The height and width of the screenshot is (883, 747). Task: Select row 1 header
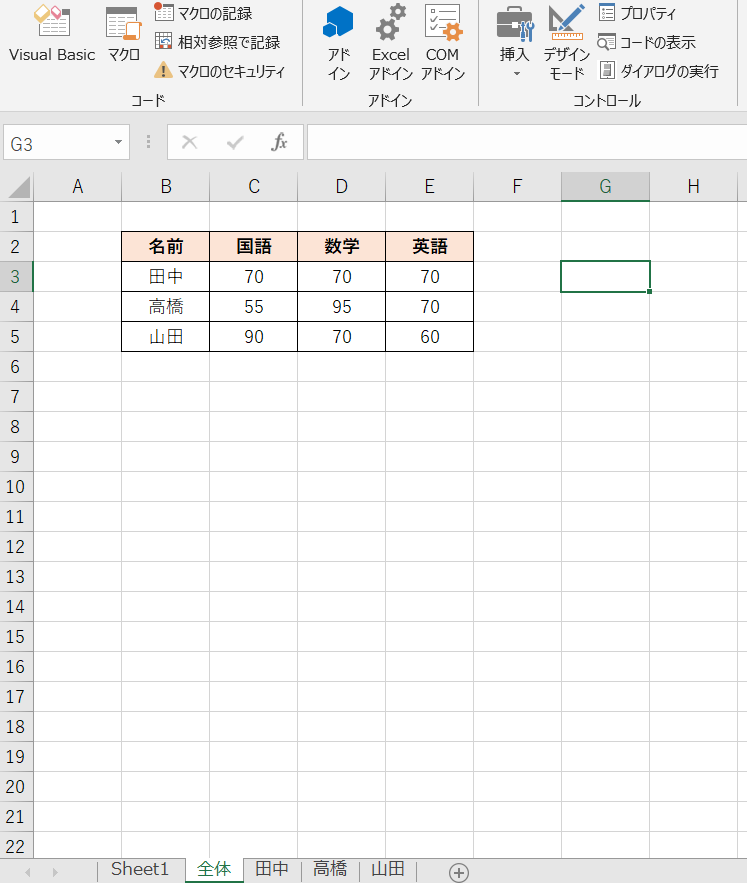(x=16, y=217)
